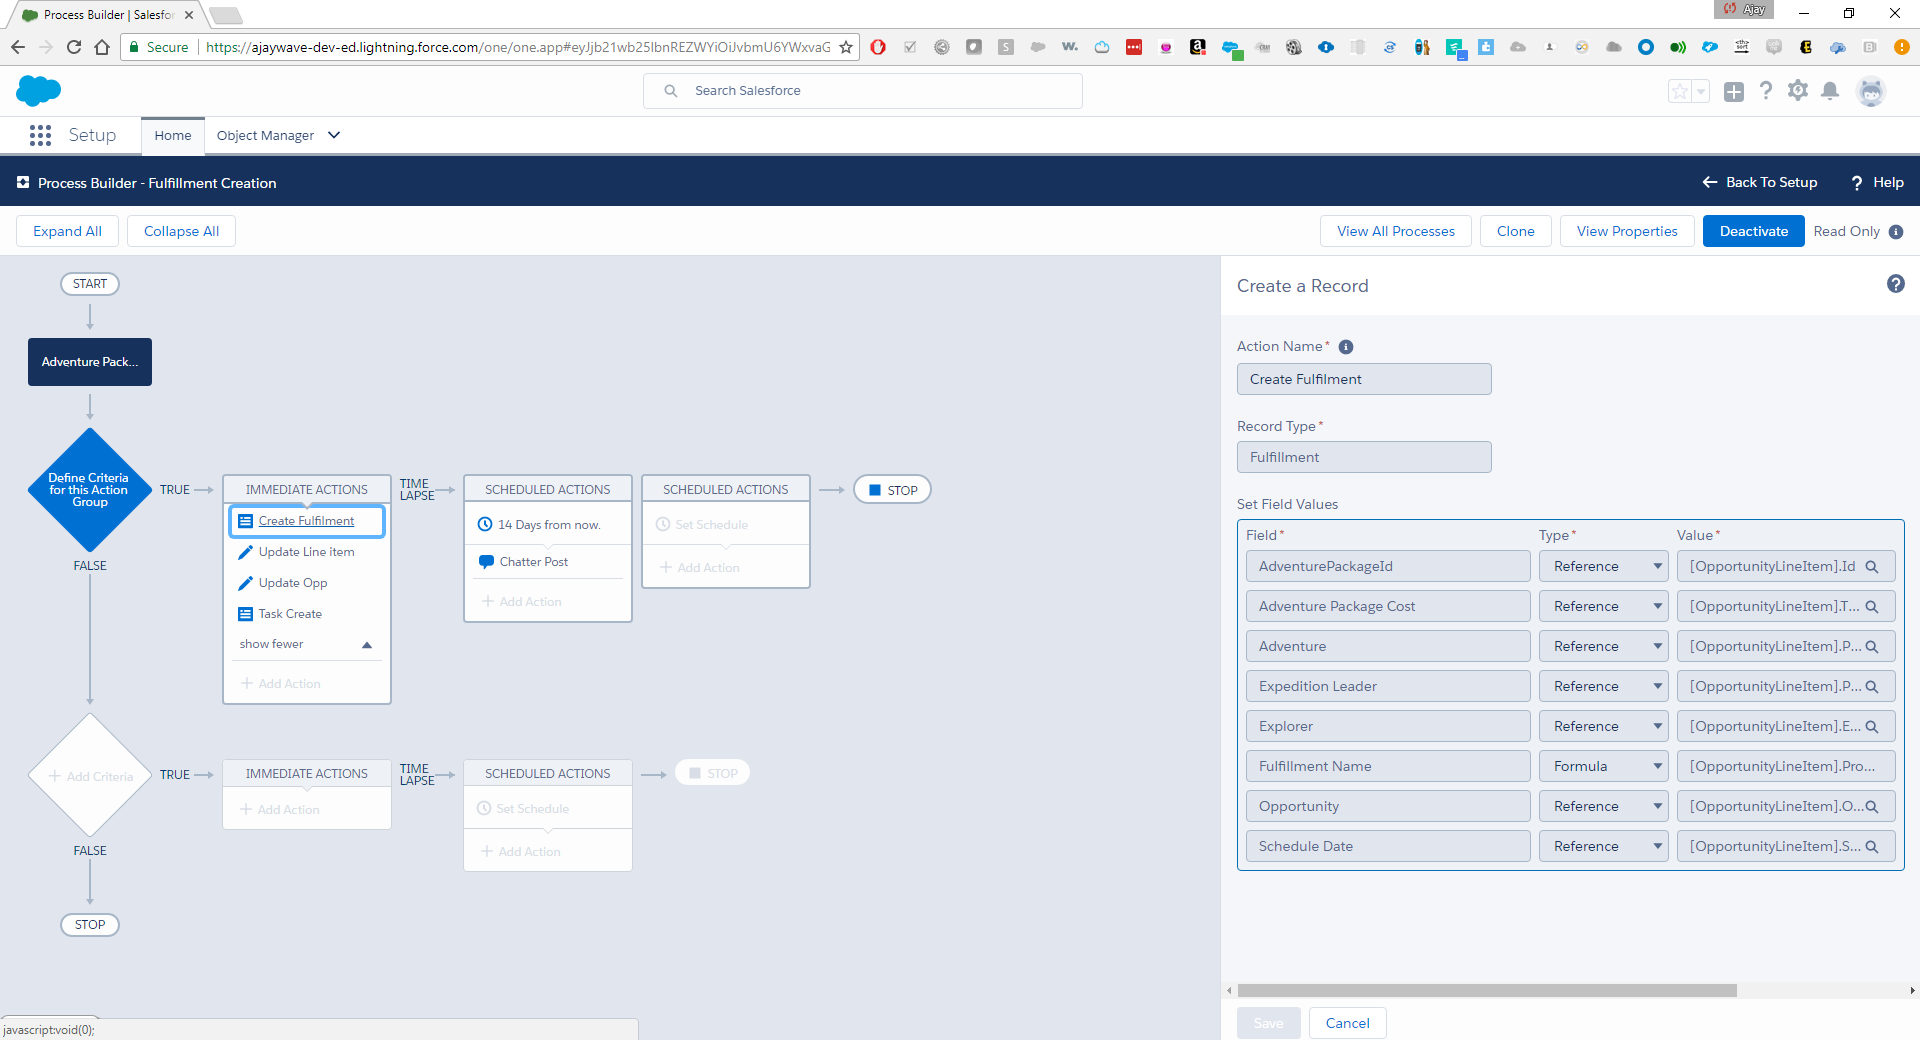Open the 14 Days from now schedule

[548, 525]
